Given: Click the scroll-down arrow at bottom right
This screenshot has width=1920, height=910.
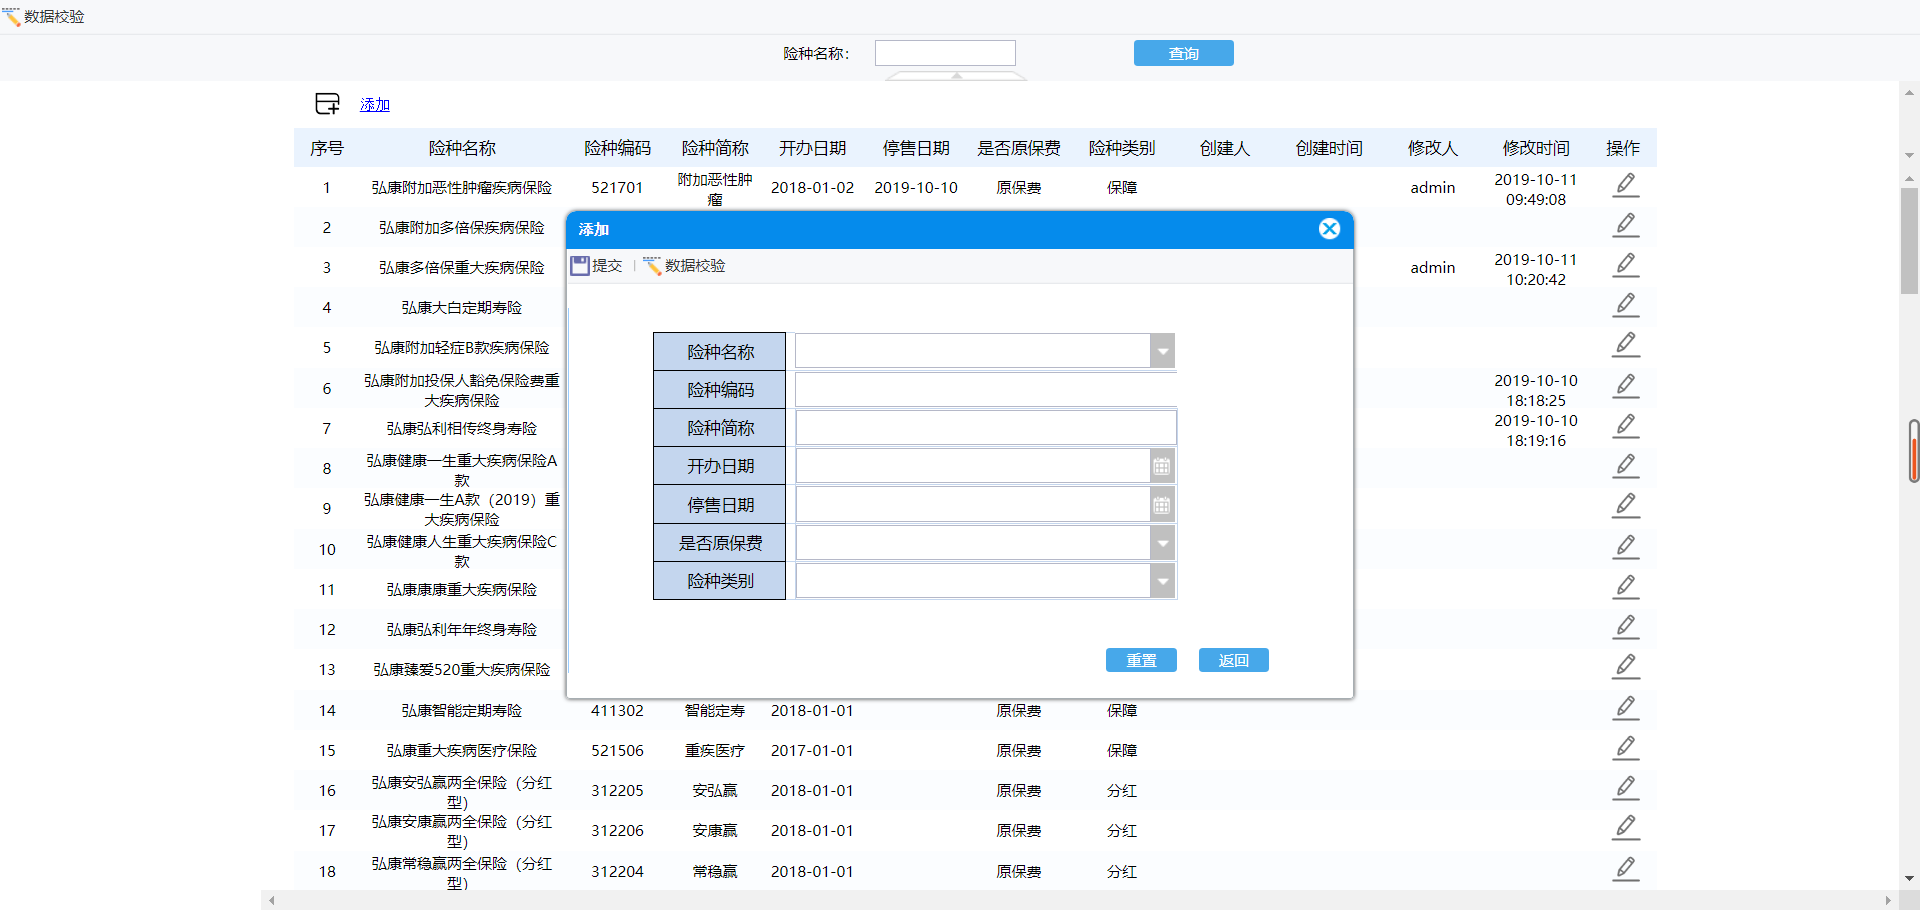Looking at the screenshot, I should (1909, 878).
